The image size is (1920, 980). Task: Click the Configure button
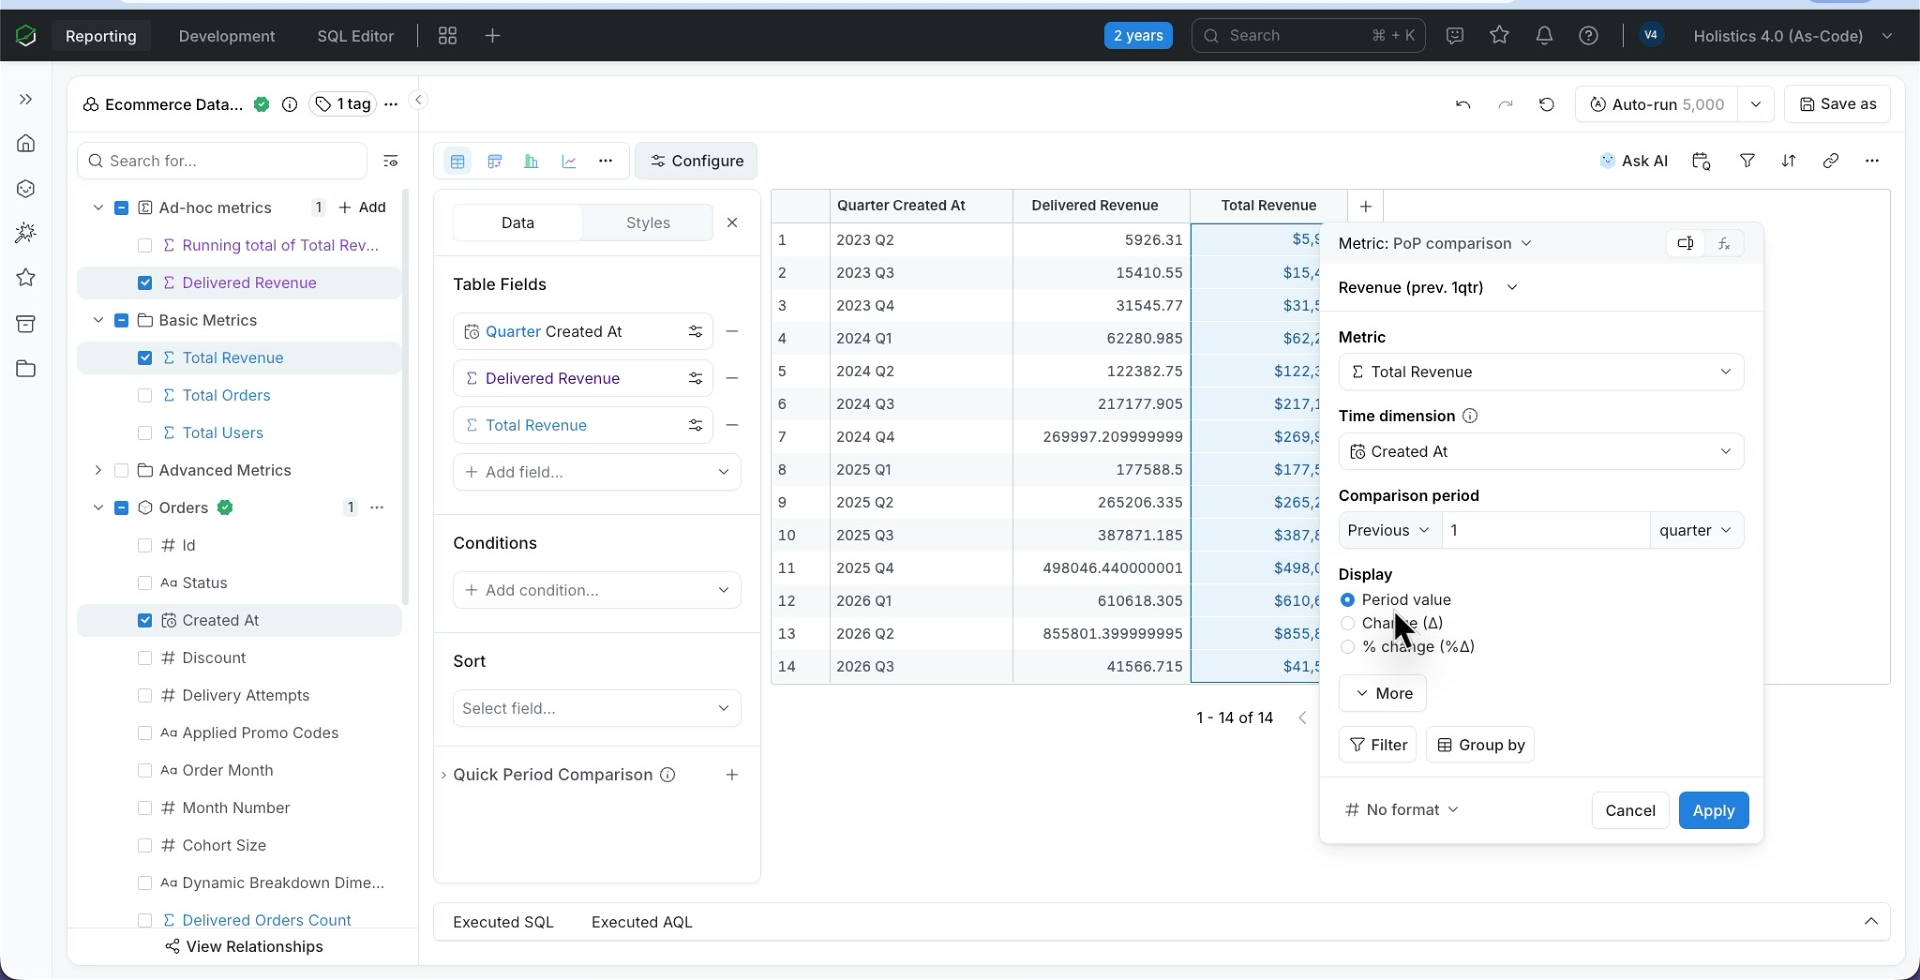click(x=696, y=161)
